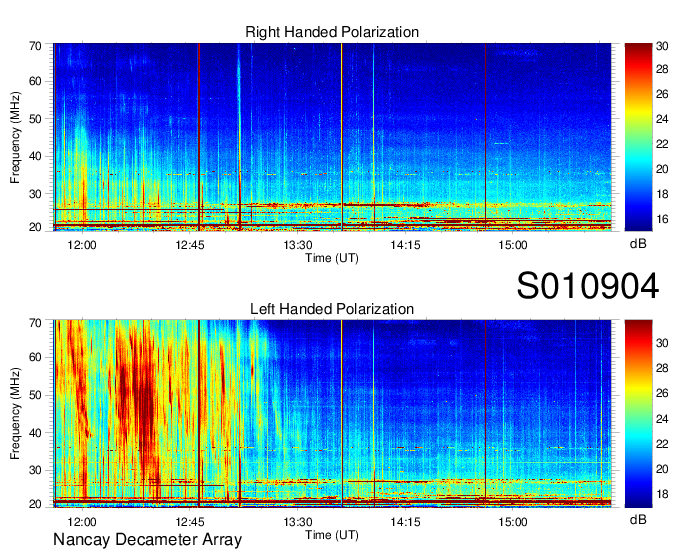Click the 12:45 tick on the upper time axis
Image resolution: width=680 pixels, height=552 pixels.
coord(190,245)
